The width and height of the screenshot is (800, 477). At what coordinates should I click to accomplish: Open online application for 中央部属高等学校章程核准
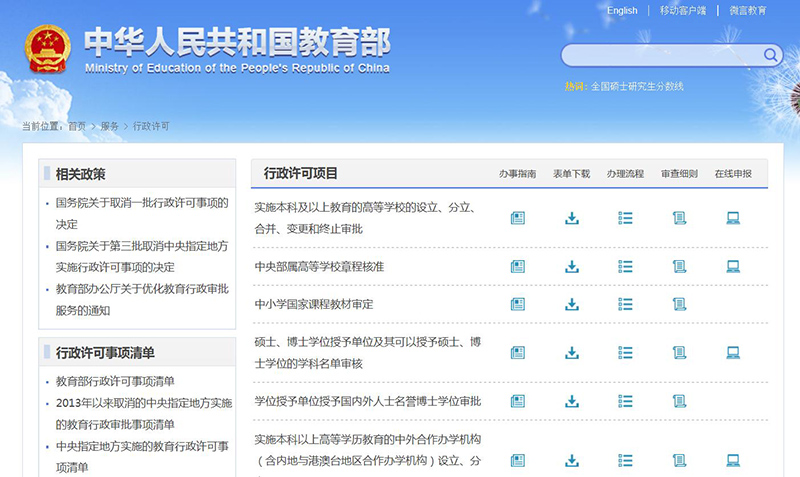point(733,266)
